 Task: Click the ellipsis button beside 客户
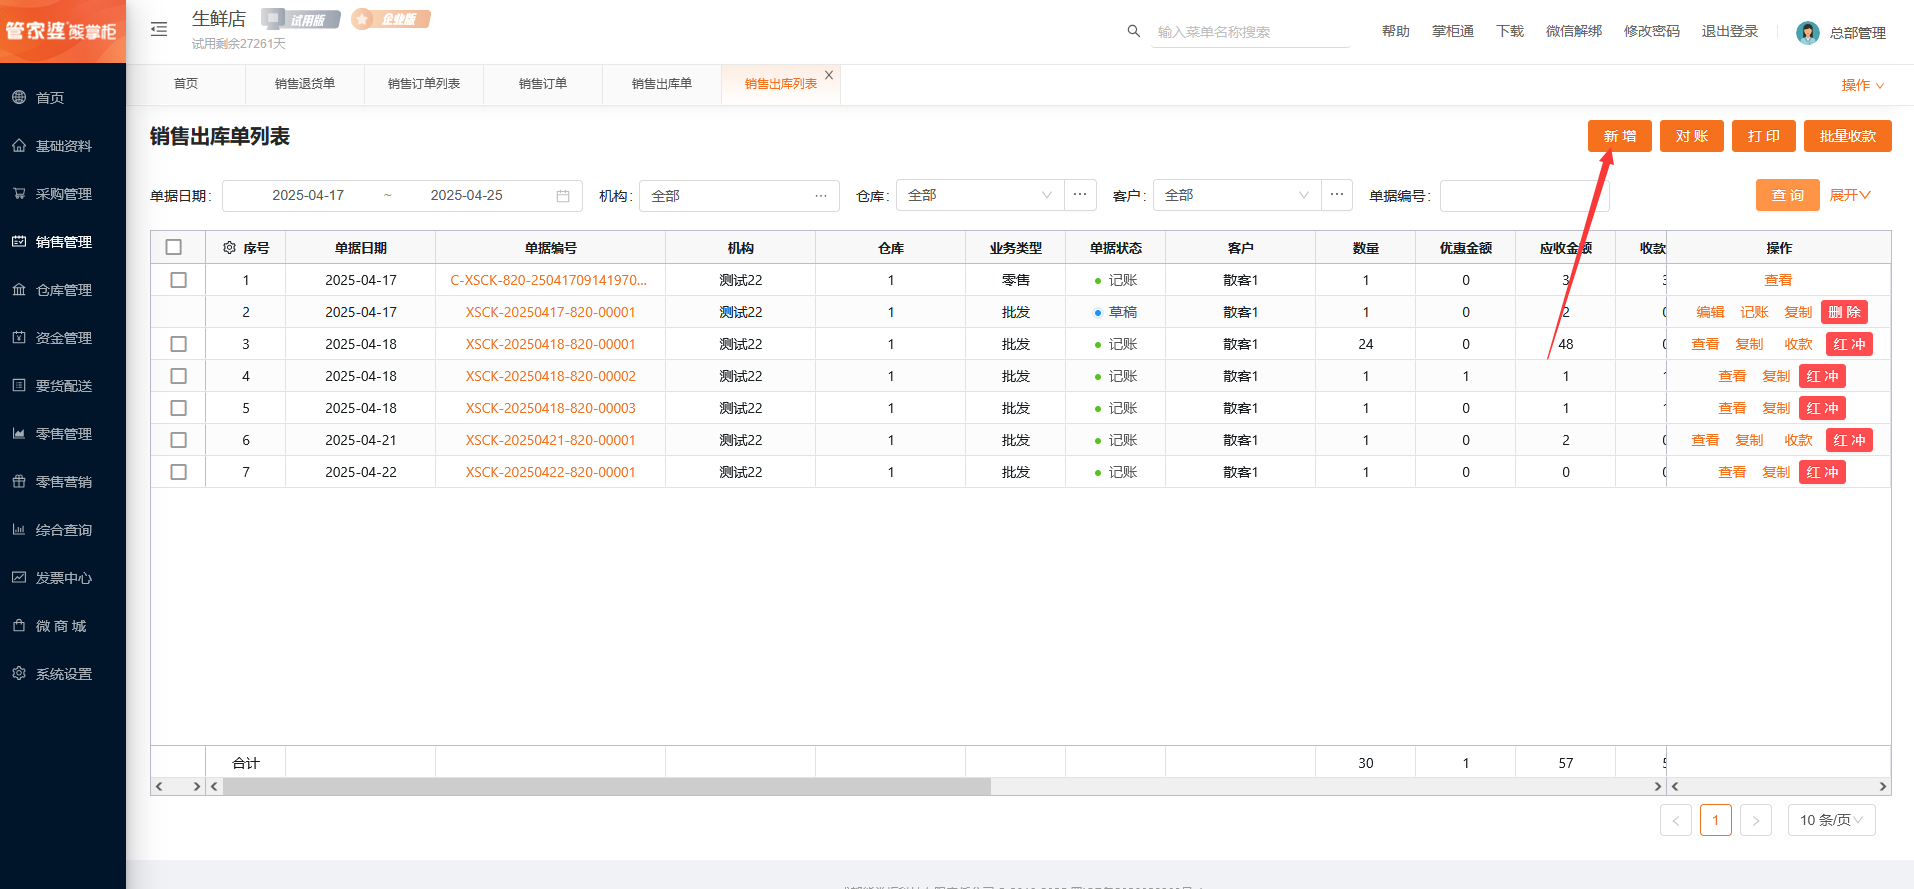[1336, 195]
